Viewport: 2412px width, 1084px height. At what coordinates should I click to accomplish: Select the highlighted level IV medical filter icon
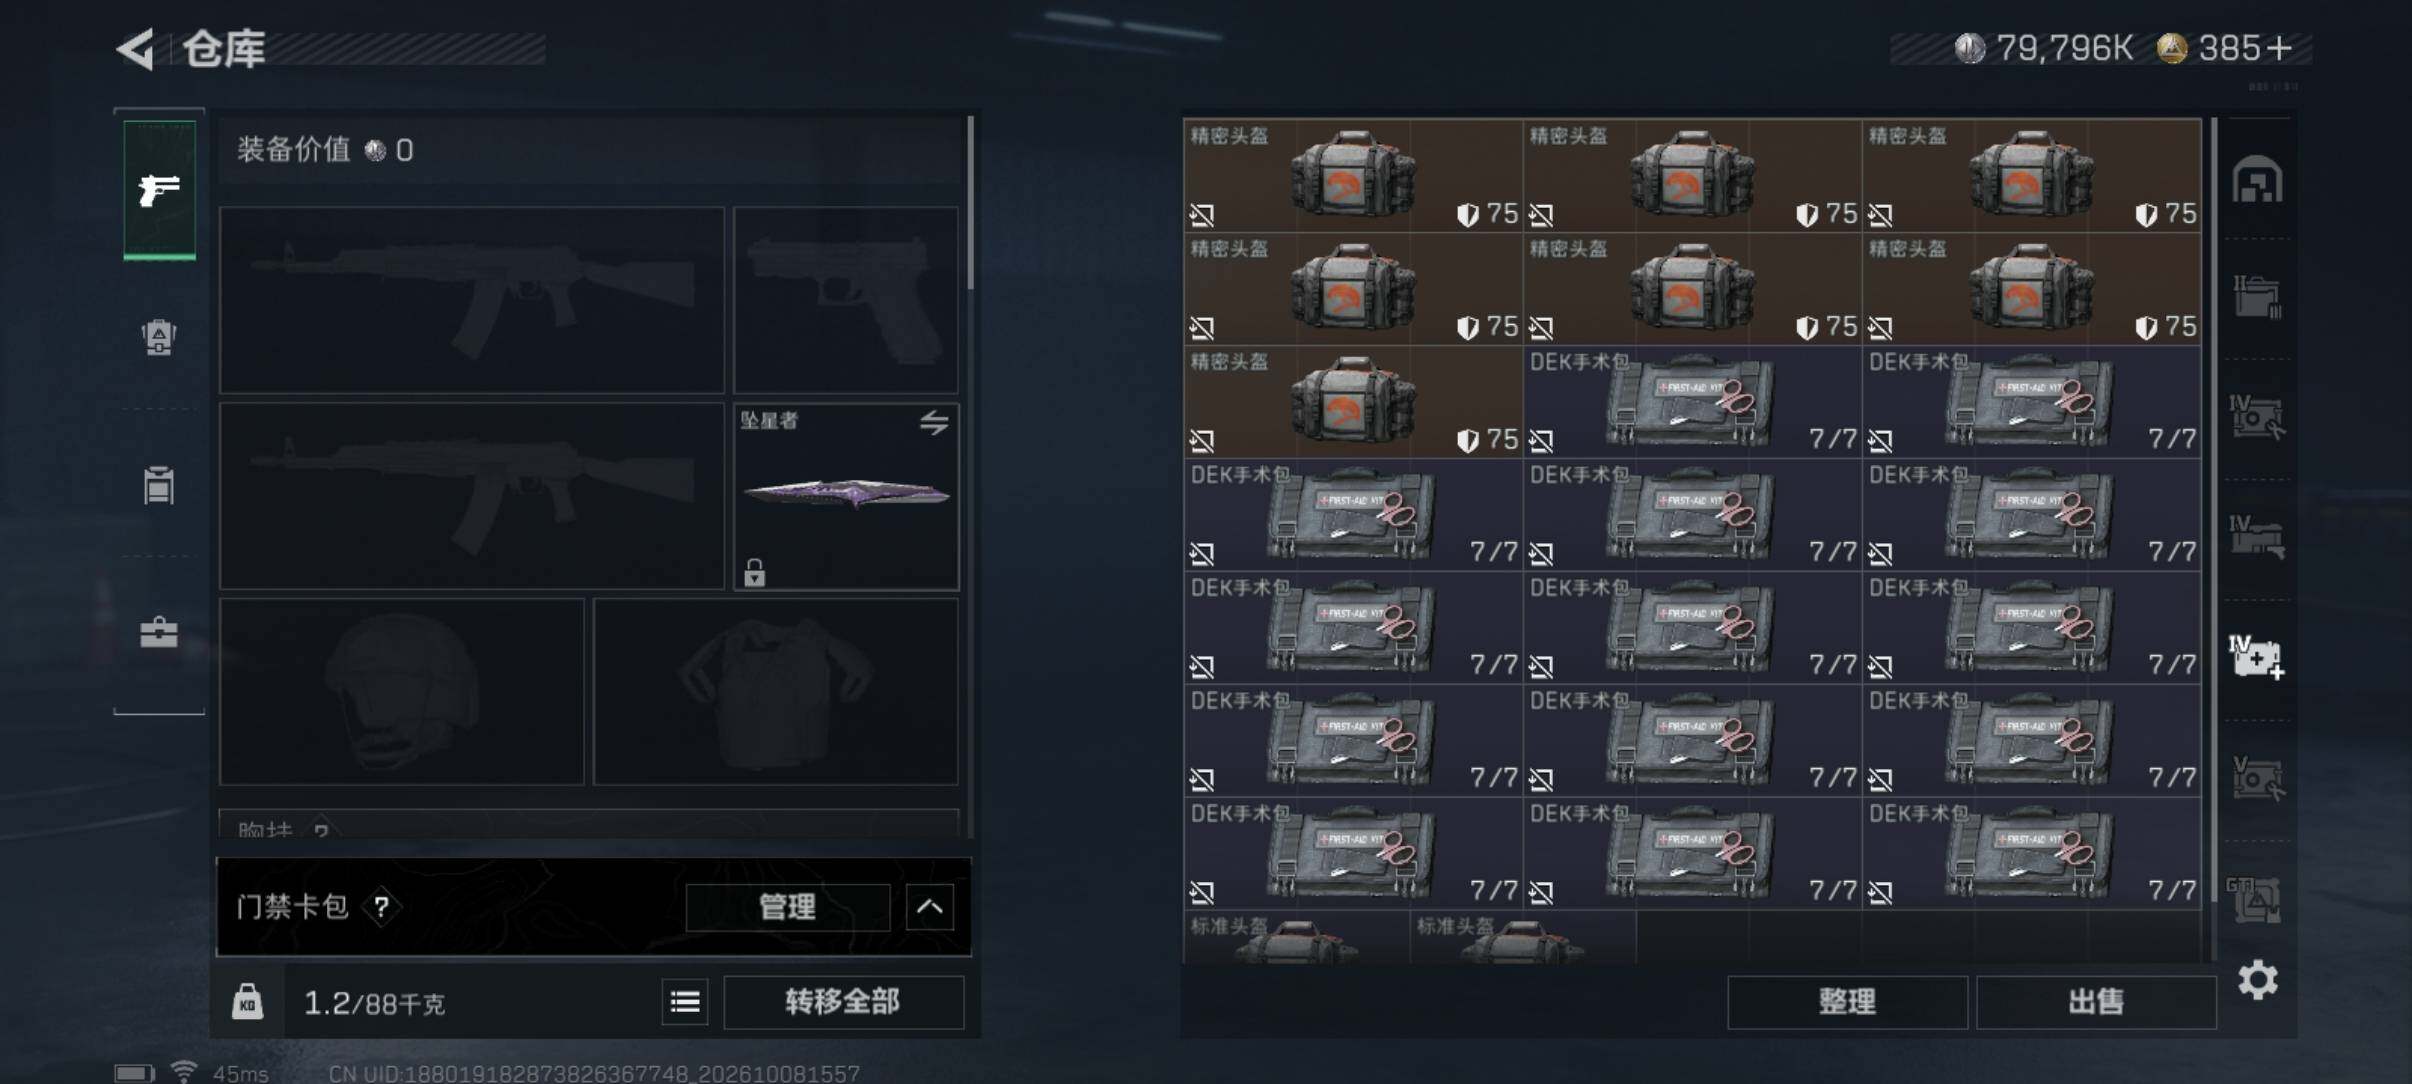(2257, 656)
